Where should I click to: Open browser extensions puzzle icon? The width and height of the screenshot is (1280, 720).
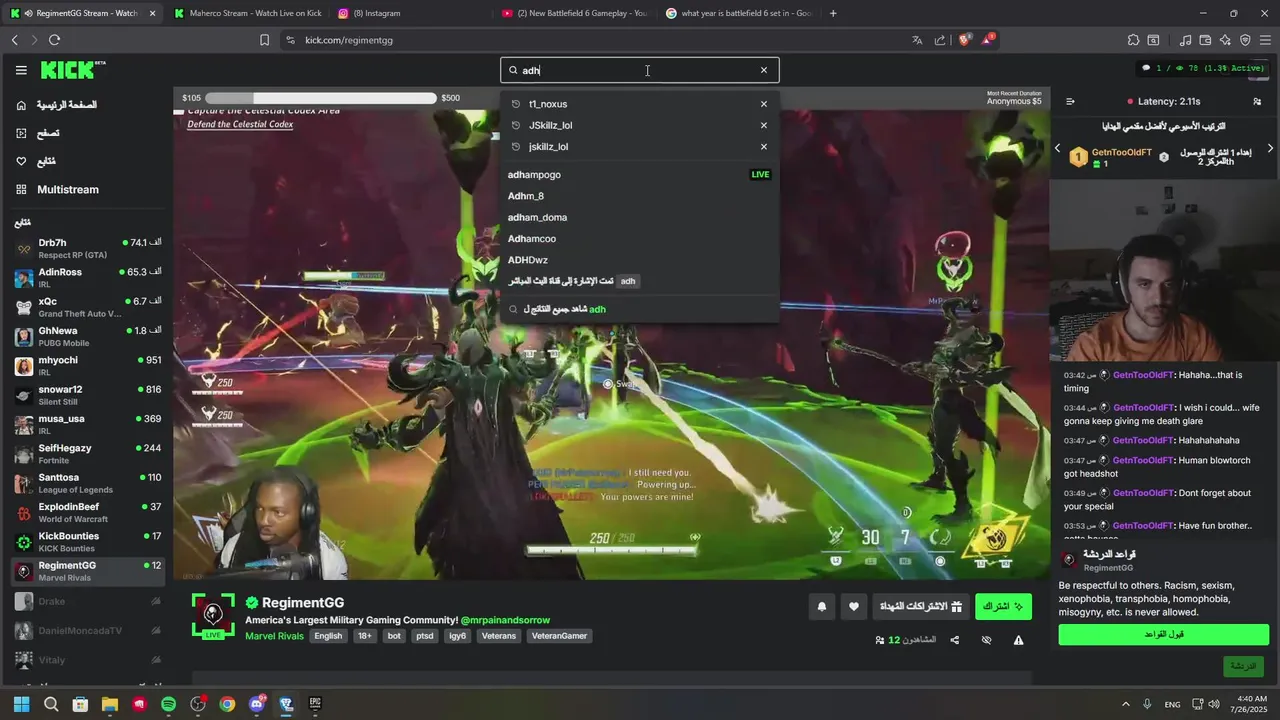pos(1133,40)
